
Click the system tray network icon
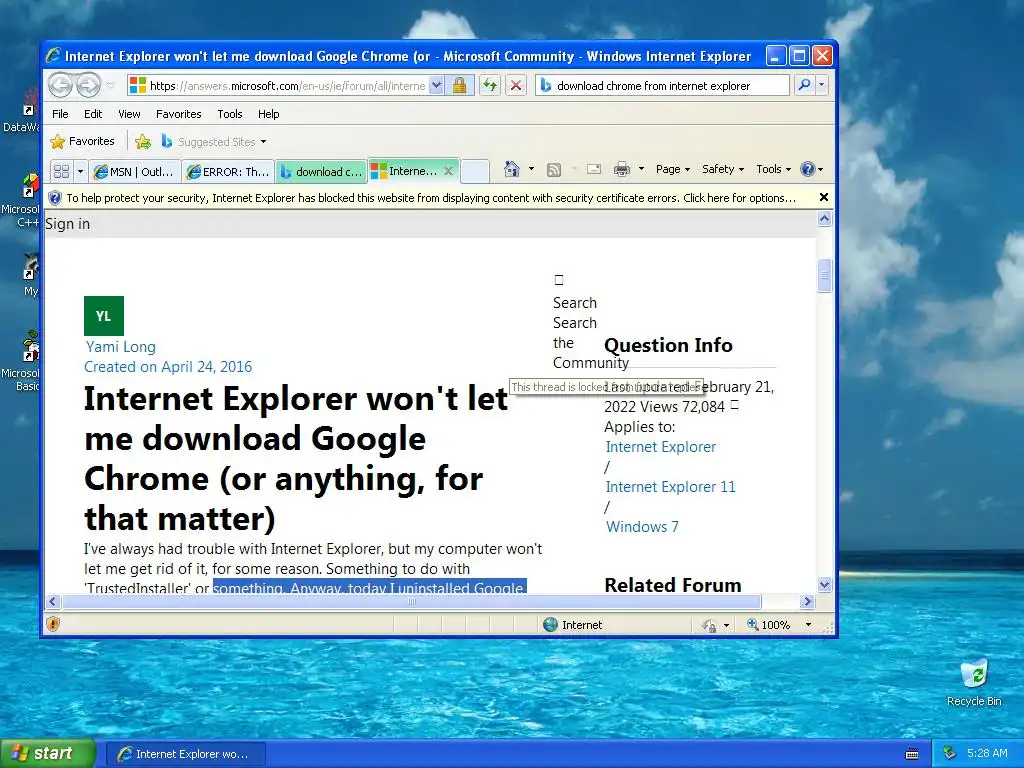click(x=950, y=754)
